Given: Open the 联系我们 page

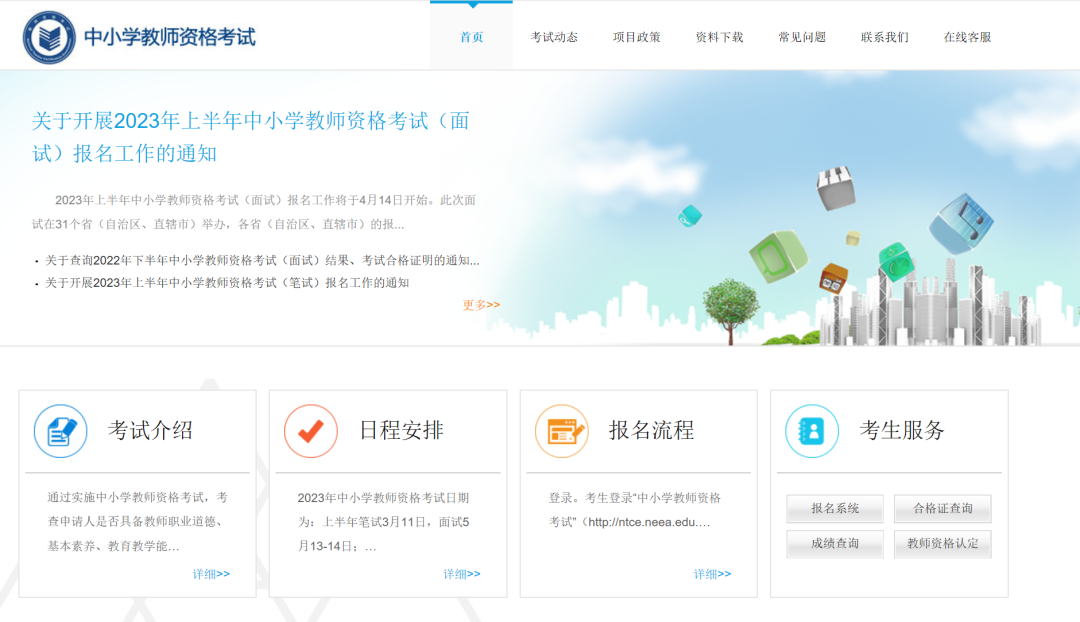Looking at the screenshot, I should [882, 35].
